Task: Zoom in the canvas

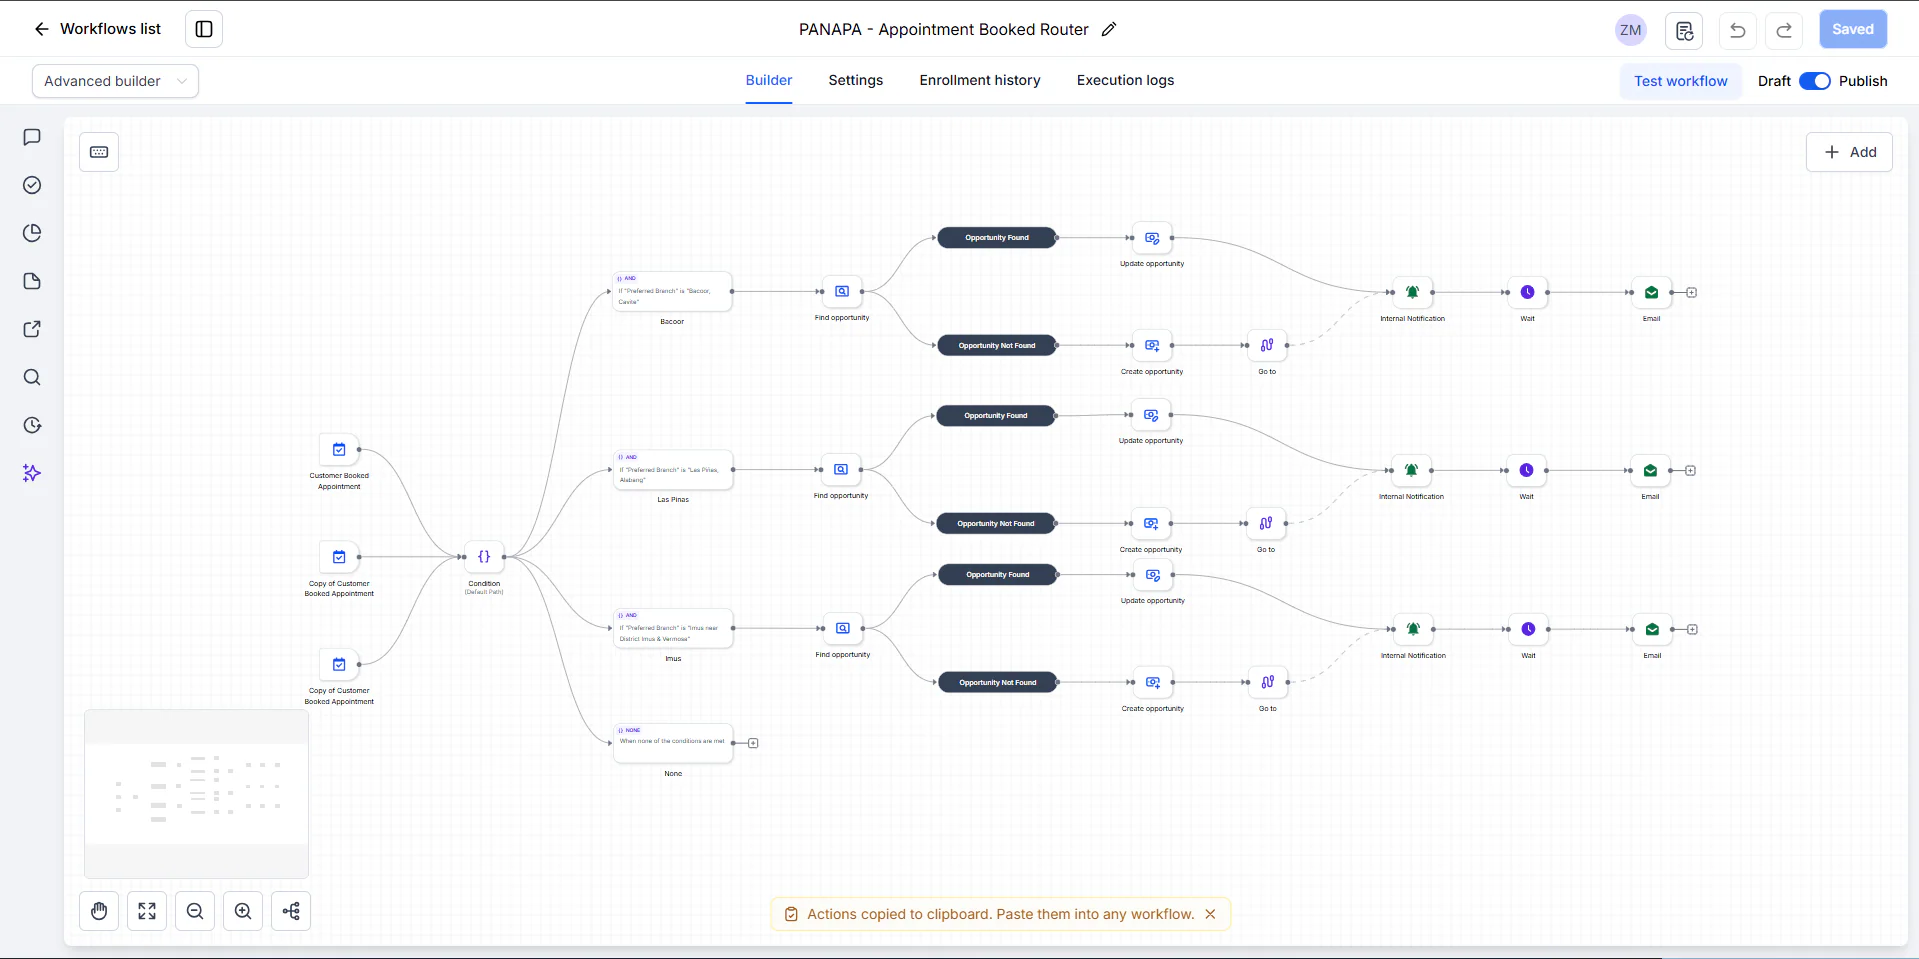Action: (x=243, y=911)
